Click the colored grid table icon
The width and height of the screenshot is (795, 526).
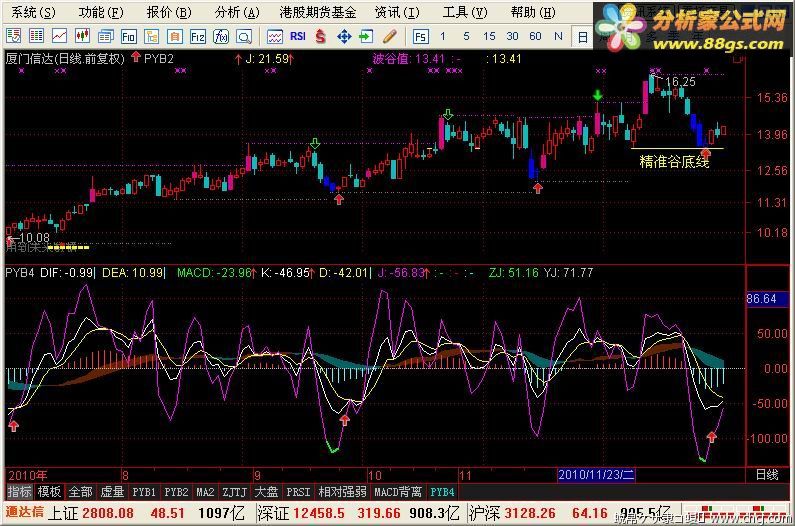click(36, 36)
